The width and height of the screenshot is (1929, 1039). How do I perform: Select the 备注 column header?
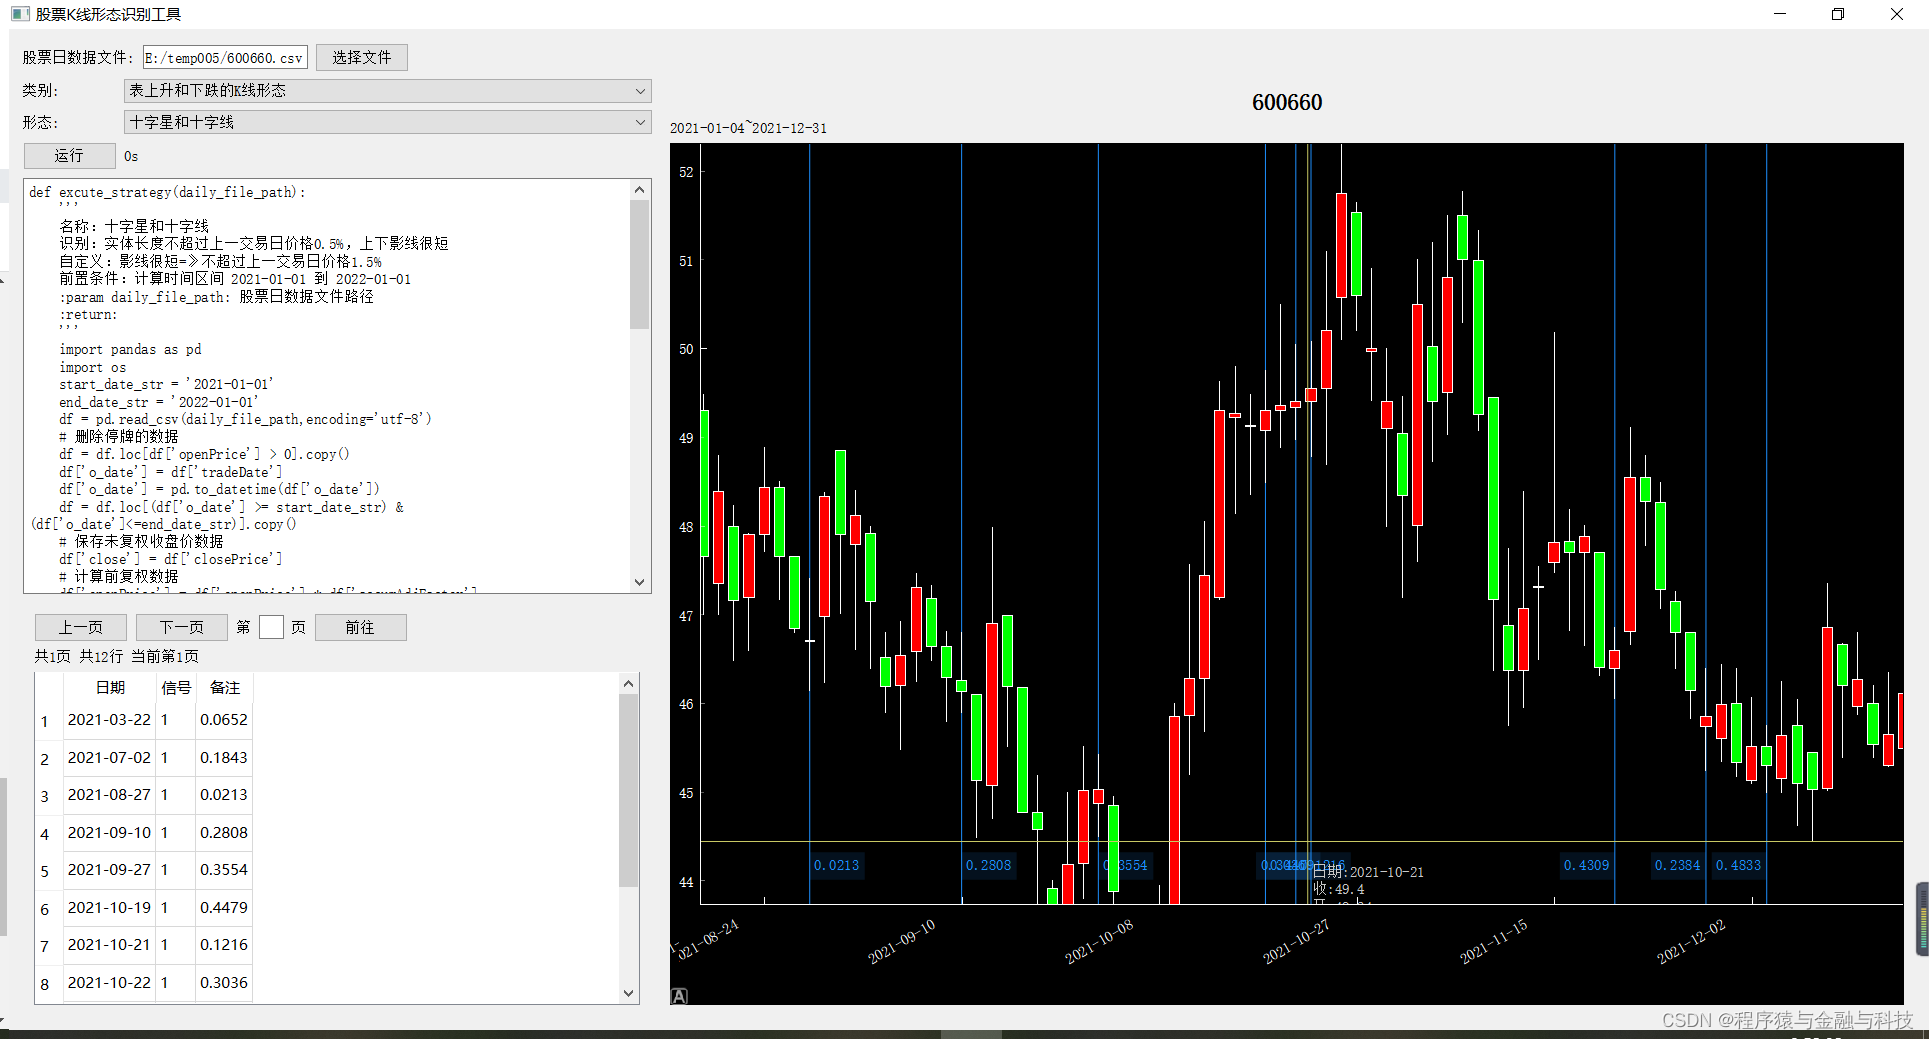coord(225,688)
